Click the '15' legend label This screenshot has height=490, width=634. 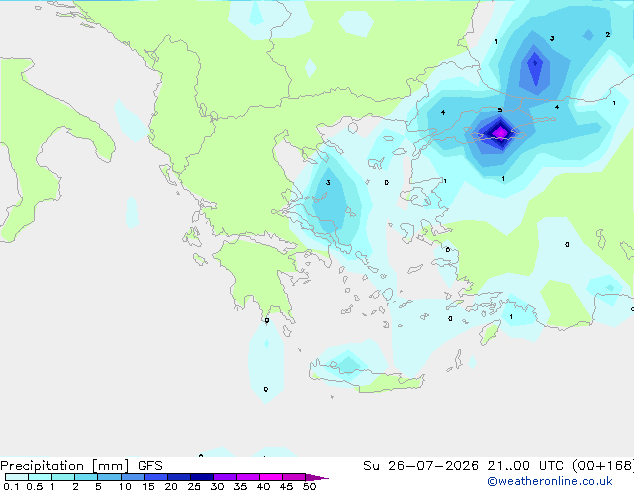coord(148,486)
